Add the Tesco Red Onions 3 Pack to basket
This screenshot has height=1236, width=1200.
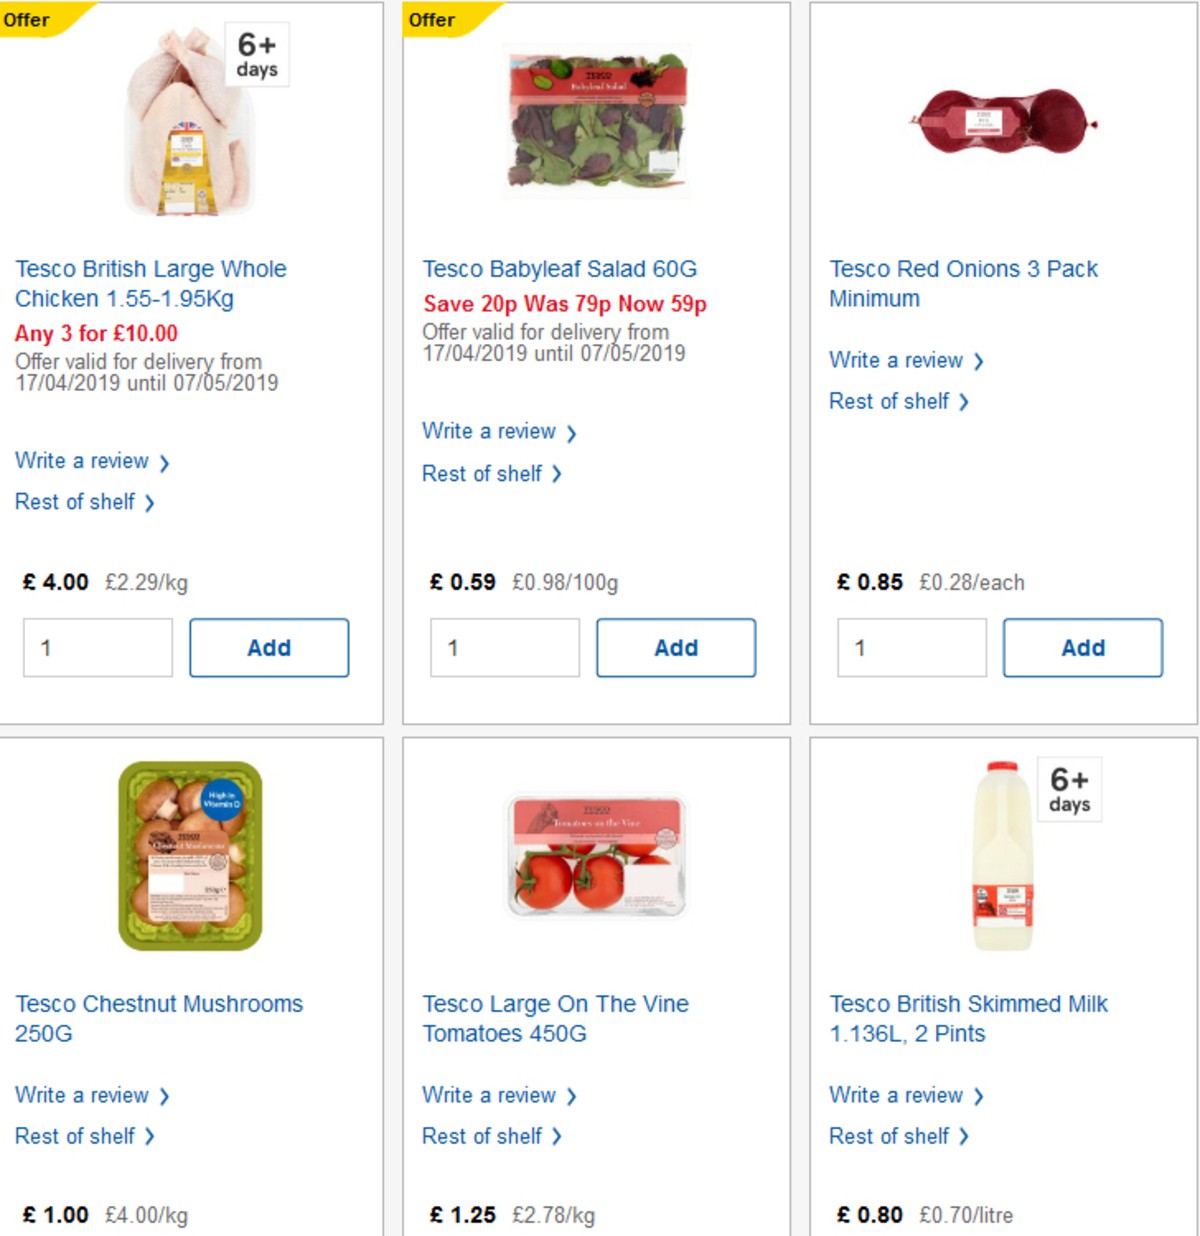click(x=1082, y=647)
